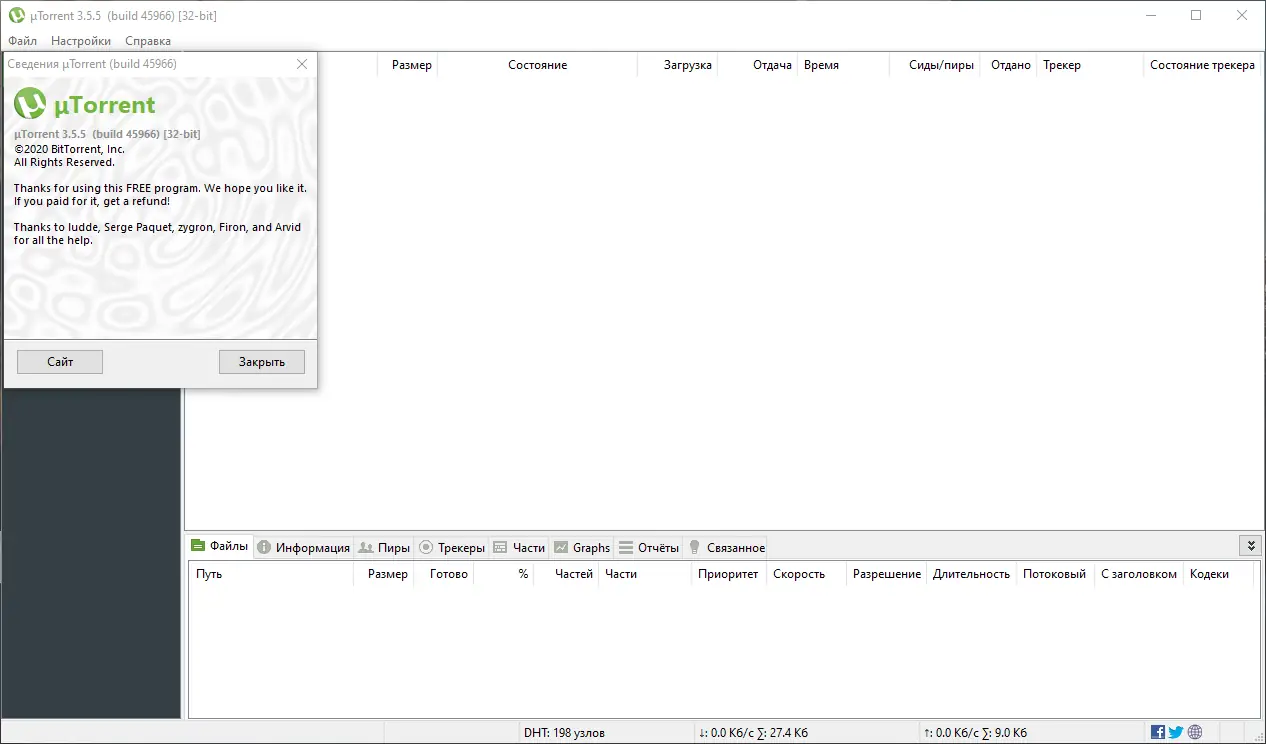The width and height of the screenshot is (1266, 744).
Task: Click the Twitter icon in the status bar
Action: point(1176,731)
